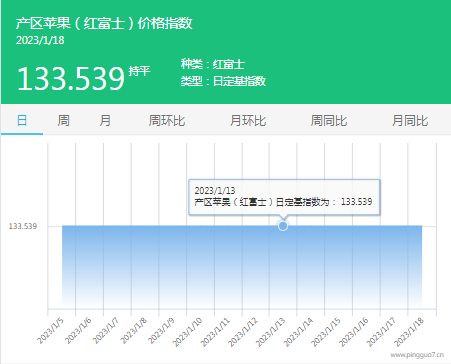Click the highlighted 2023/1/13 data point
Viewport: 451px width, 364px height.
click(283, 226)
